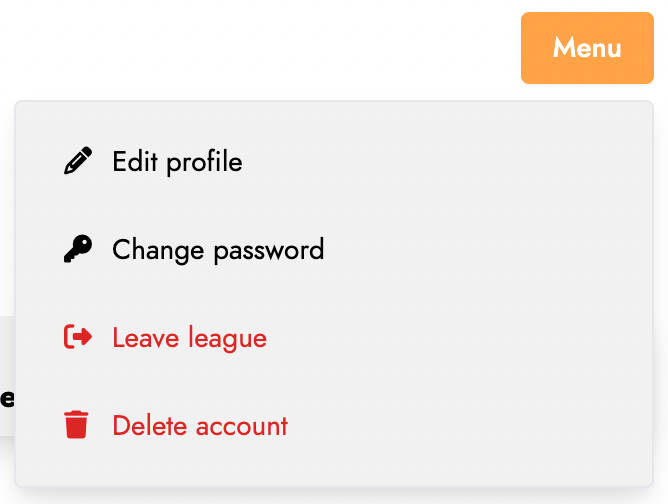Exit the league using the arrow-bracket symbol
Screen dimensions: 668x504
pos(78,337)
